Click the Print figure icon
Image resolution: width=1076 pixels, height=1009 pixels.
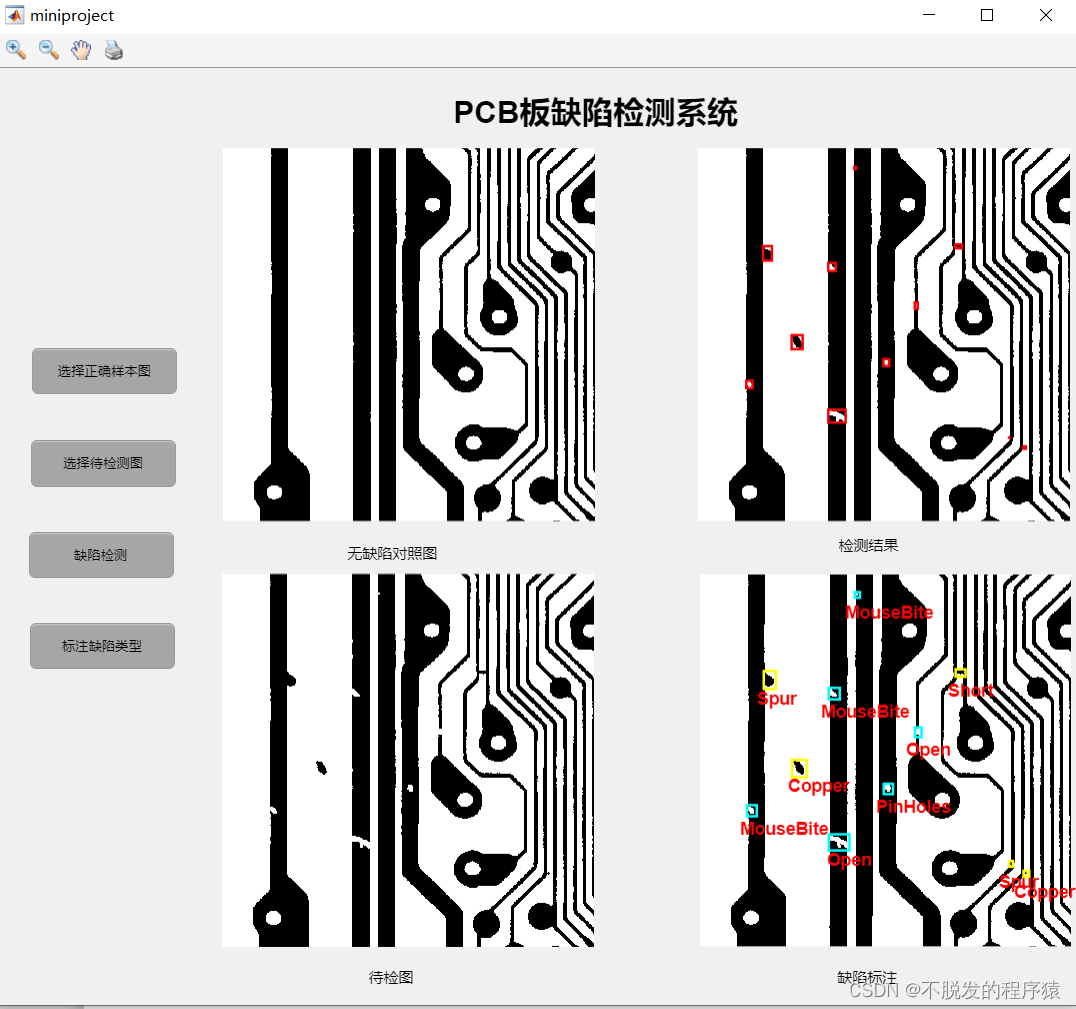click(x=113, y=49)
